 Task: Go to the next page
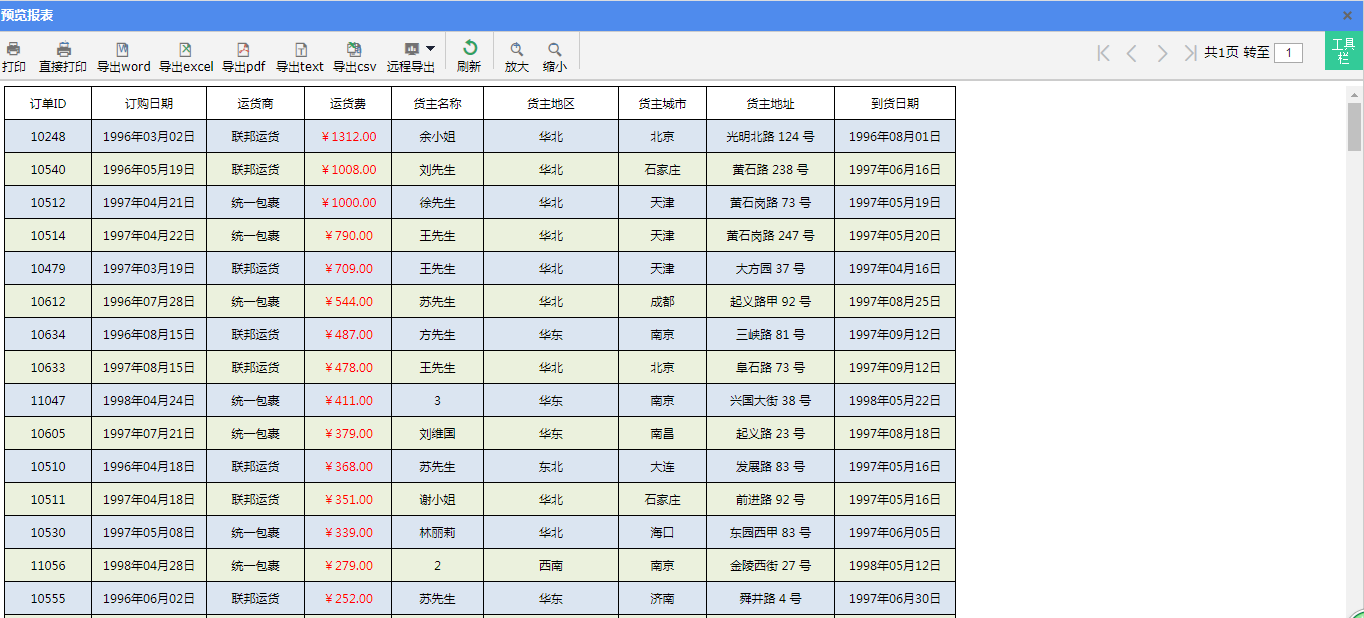1161,53
